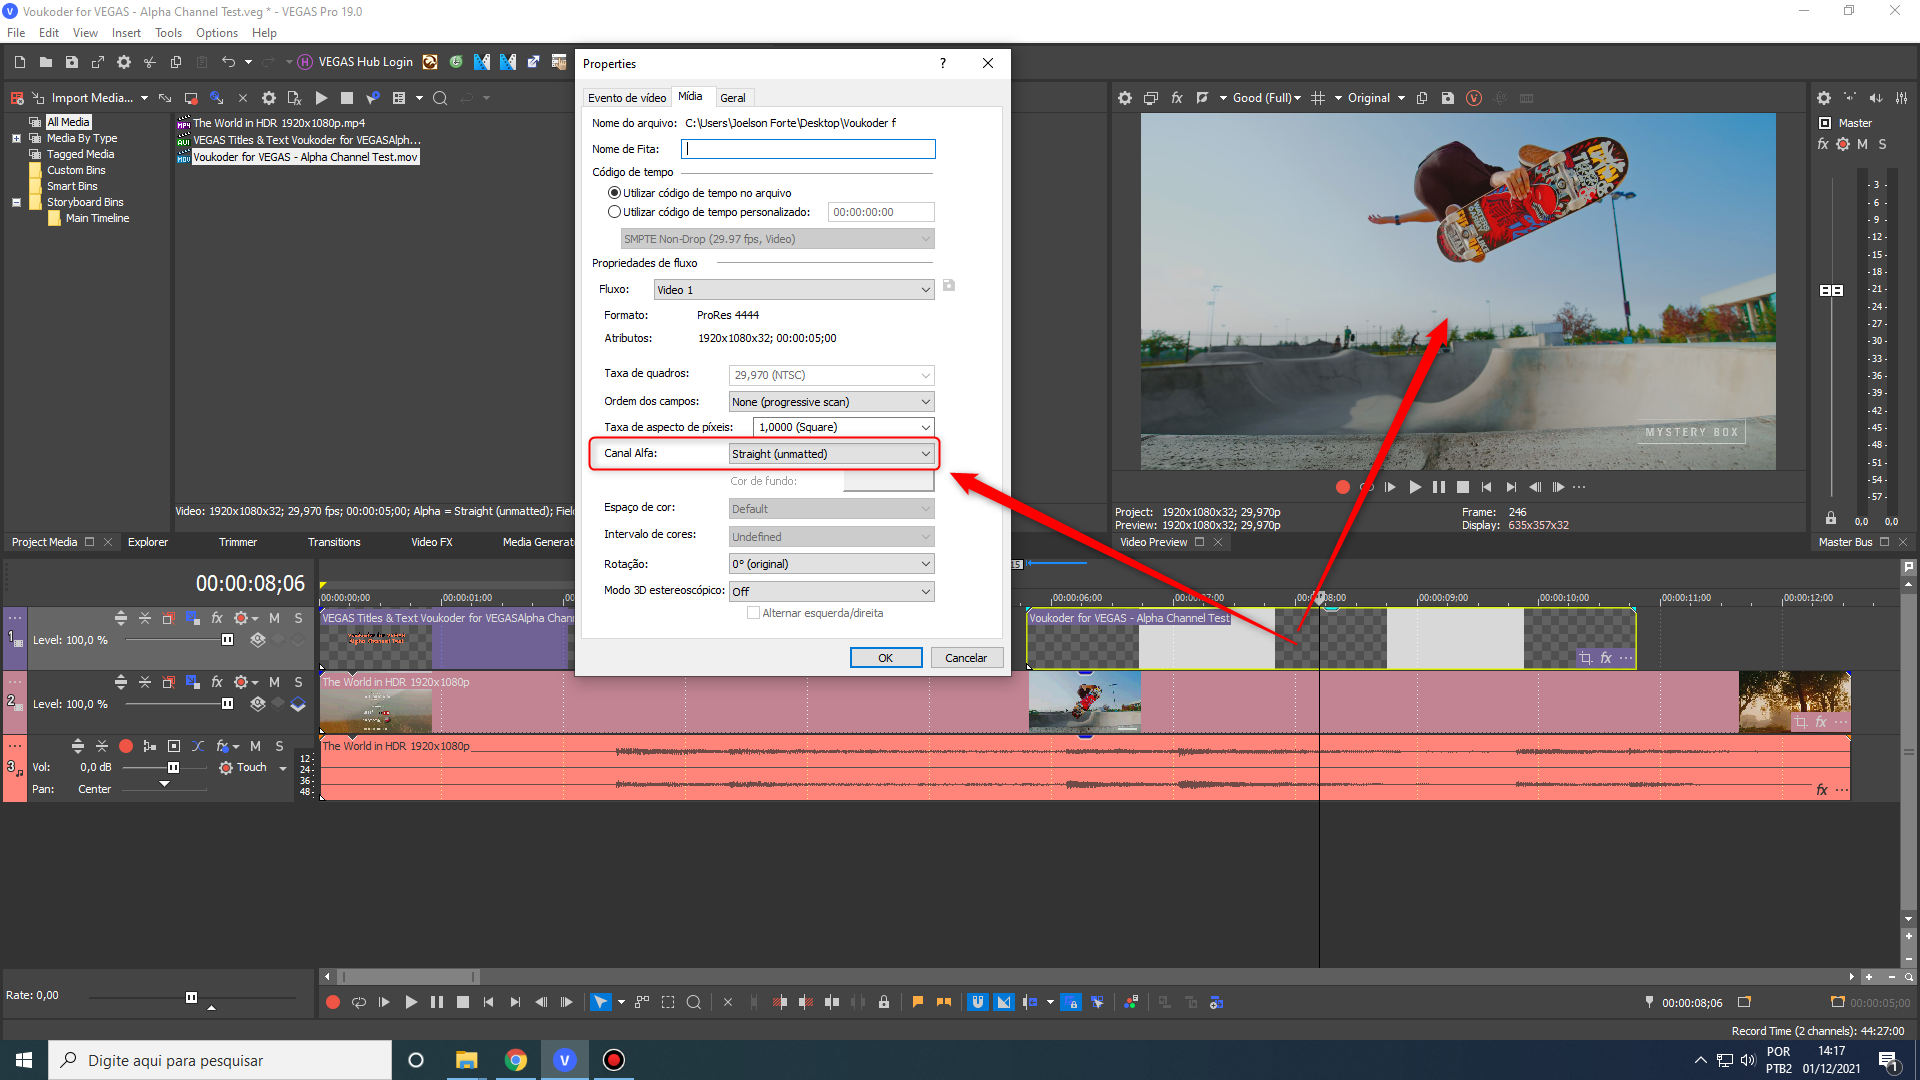The width and height of the screenshot is (1920, 1080).
Task: Click the Voukoder clip event fx icon
Action: pyautogui.click(x=1606, y=658)
